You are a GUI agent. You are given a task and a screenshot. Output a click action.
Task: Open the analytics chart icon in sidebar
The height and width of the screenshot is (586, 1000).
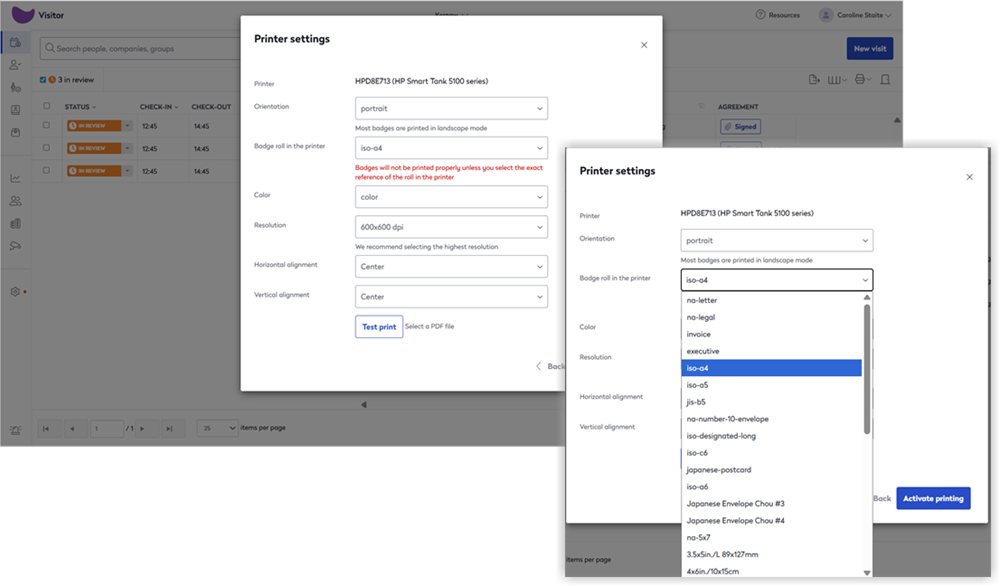[x=15, y=178]
